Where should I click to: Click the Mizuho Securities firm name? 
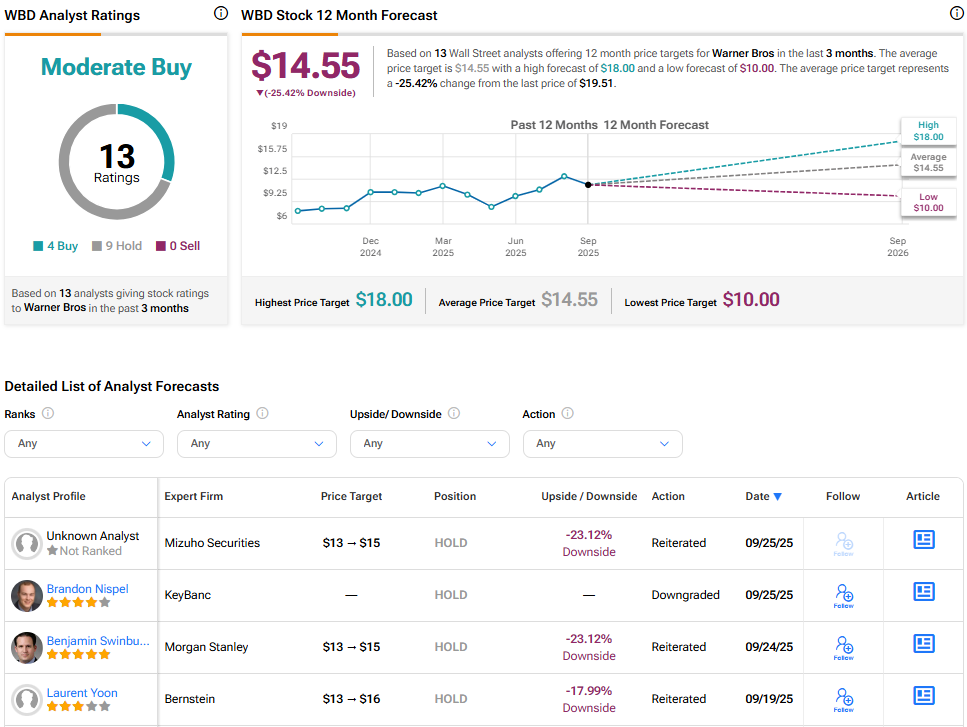click(x=212, y=543)
